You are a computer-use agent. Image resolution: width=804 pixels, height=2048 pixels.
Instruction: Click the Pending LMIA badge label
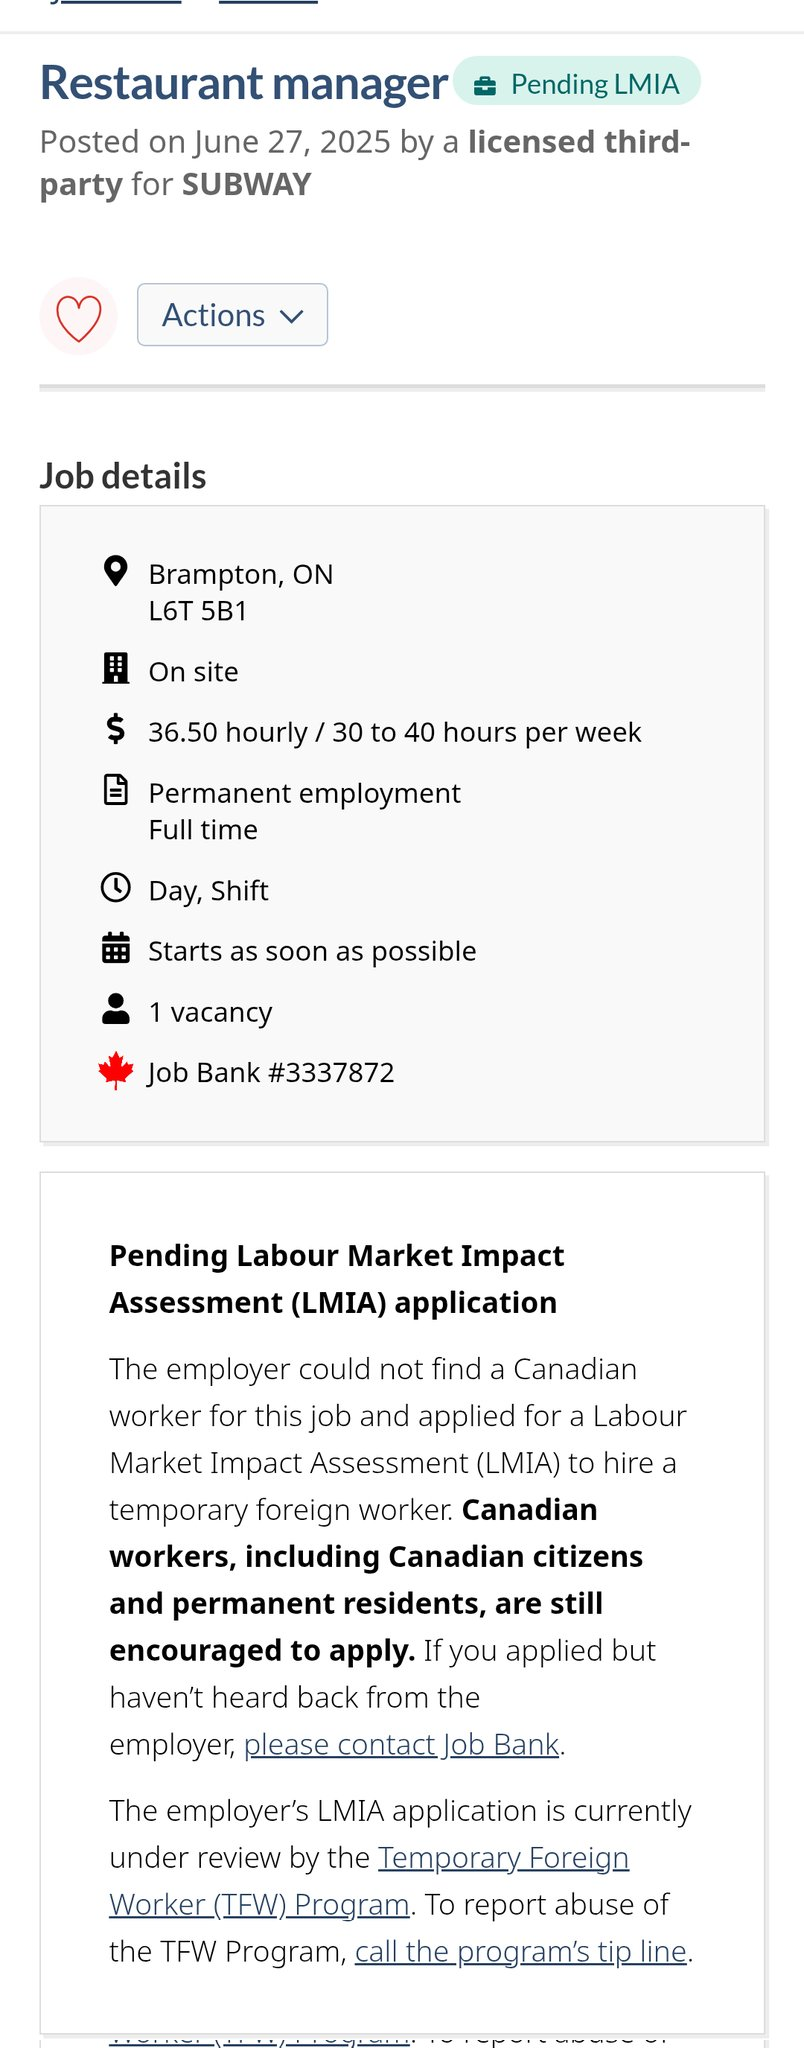tap(594, 84)
